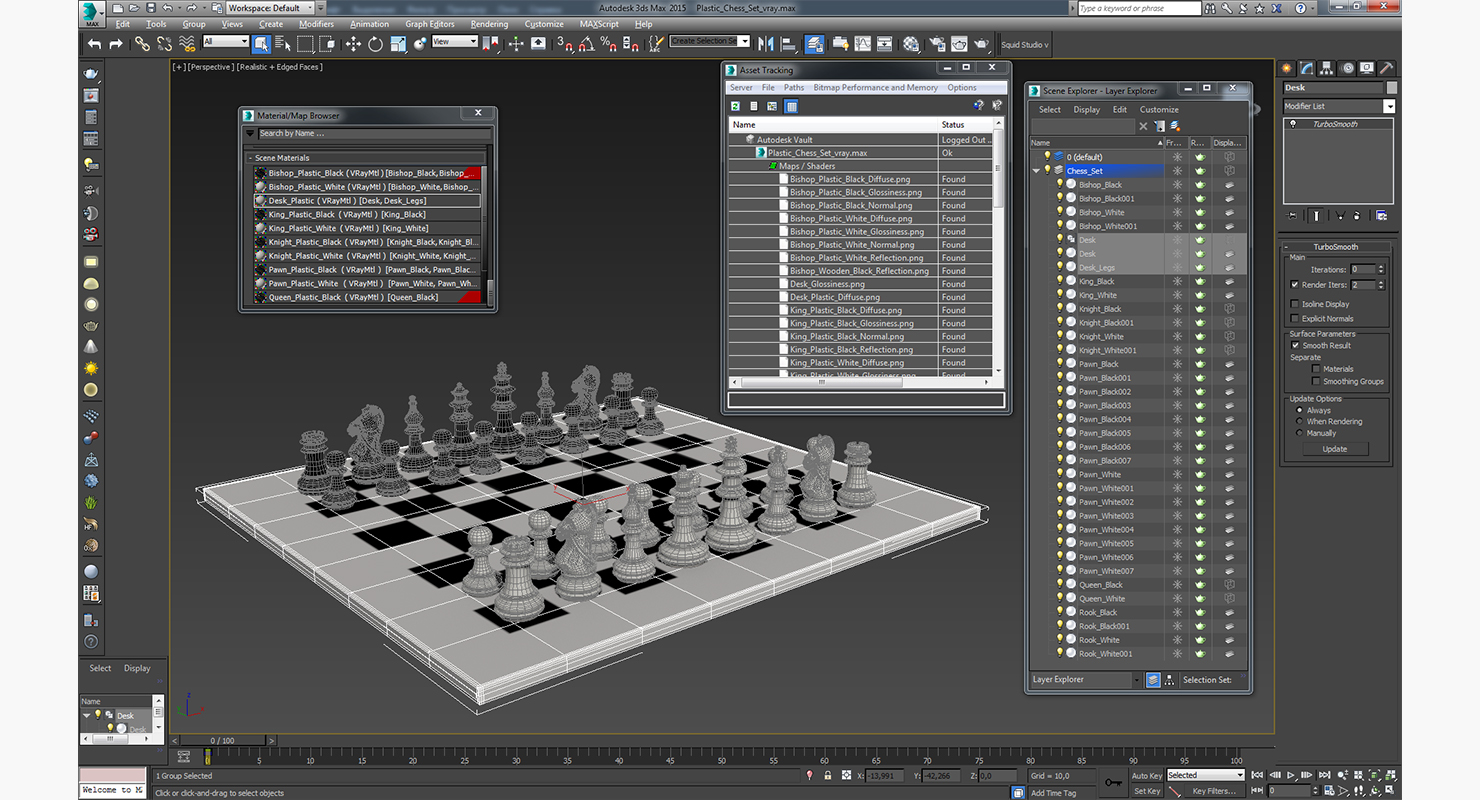Open Select by Name tool
Image resolution: width=1480 pixels, height=800 pixels.
click(282, 44)
